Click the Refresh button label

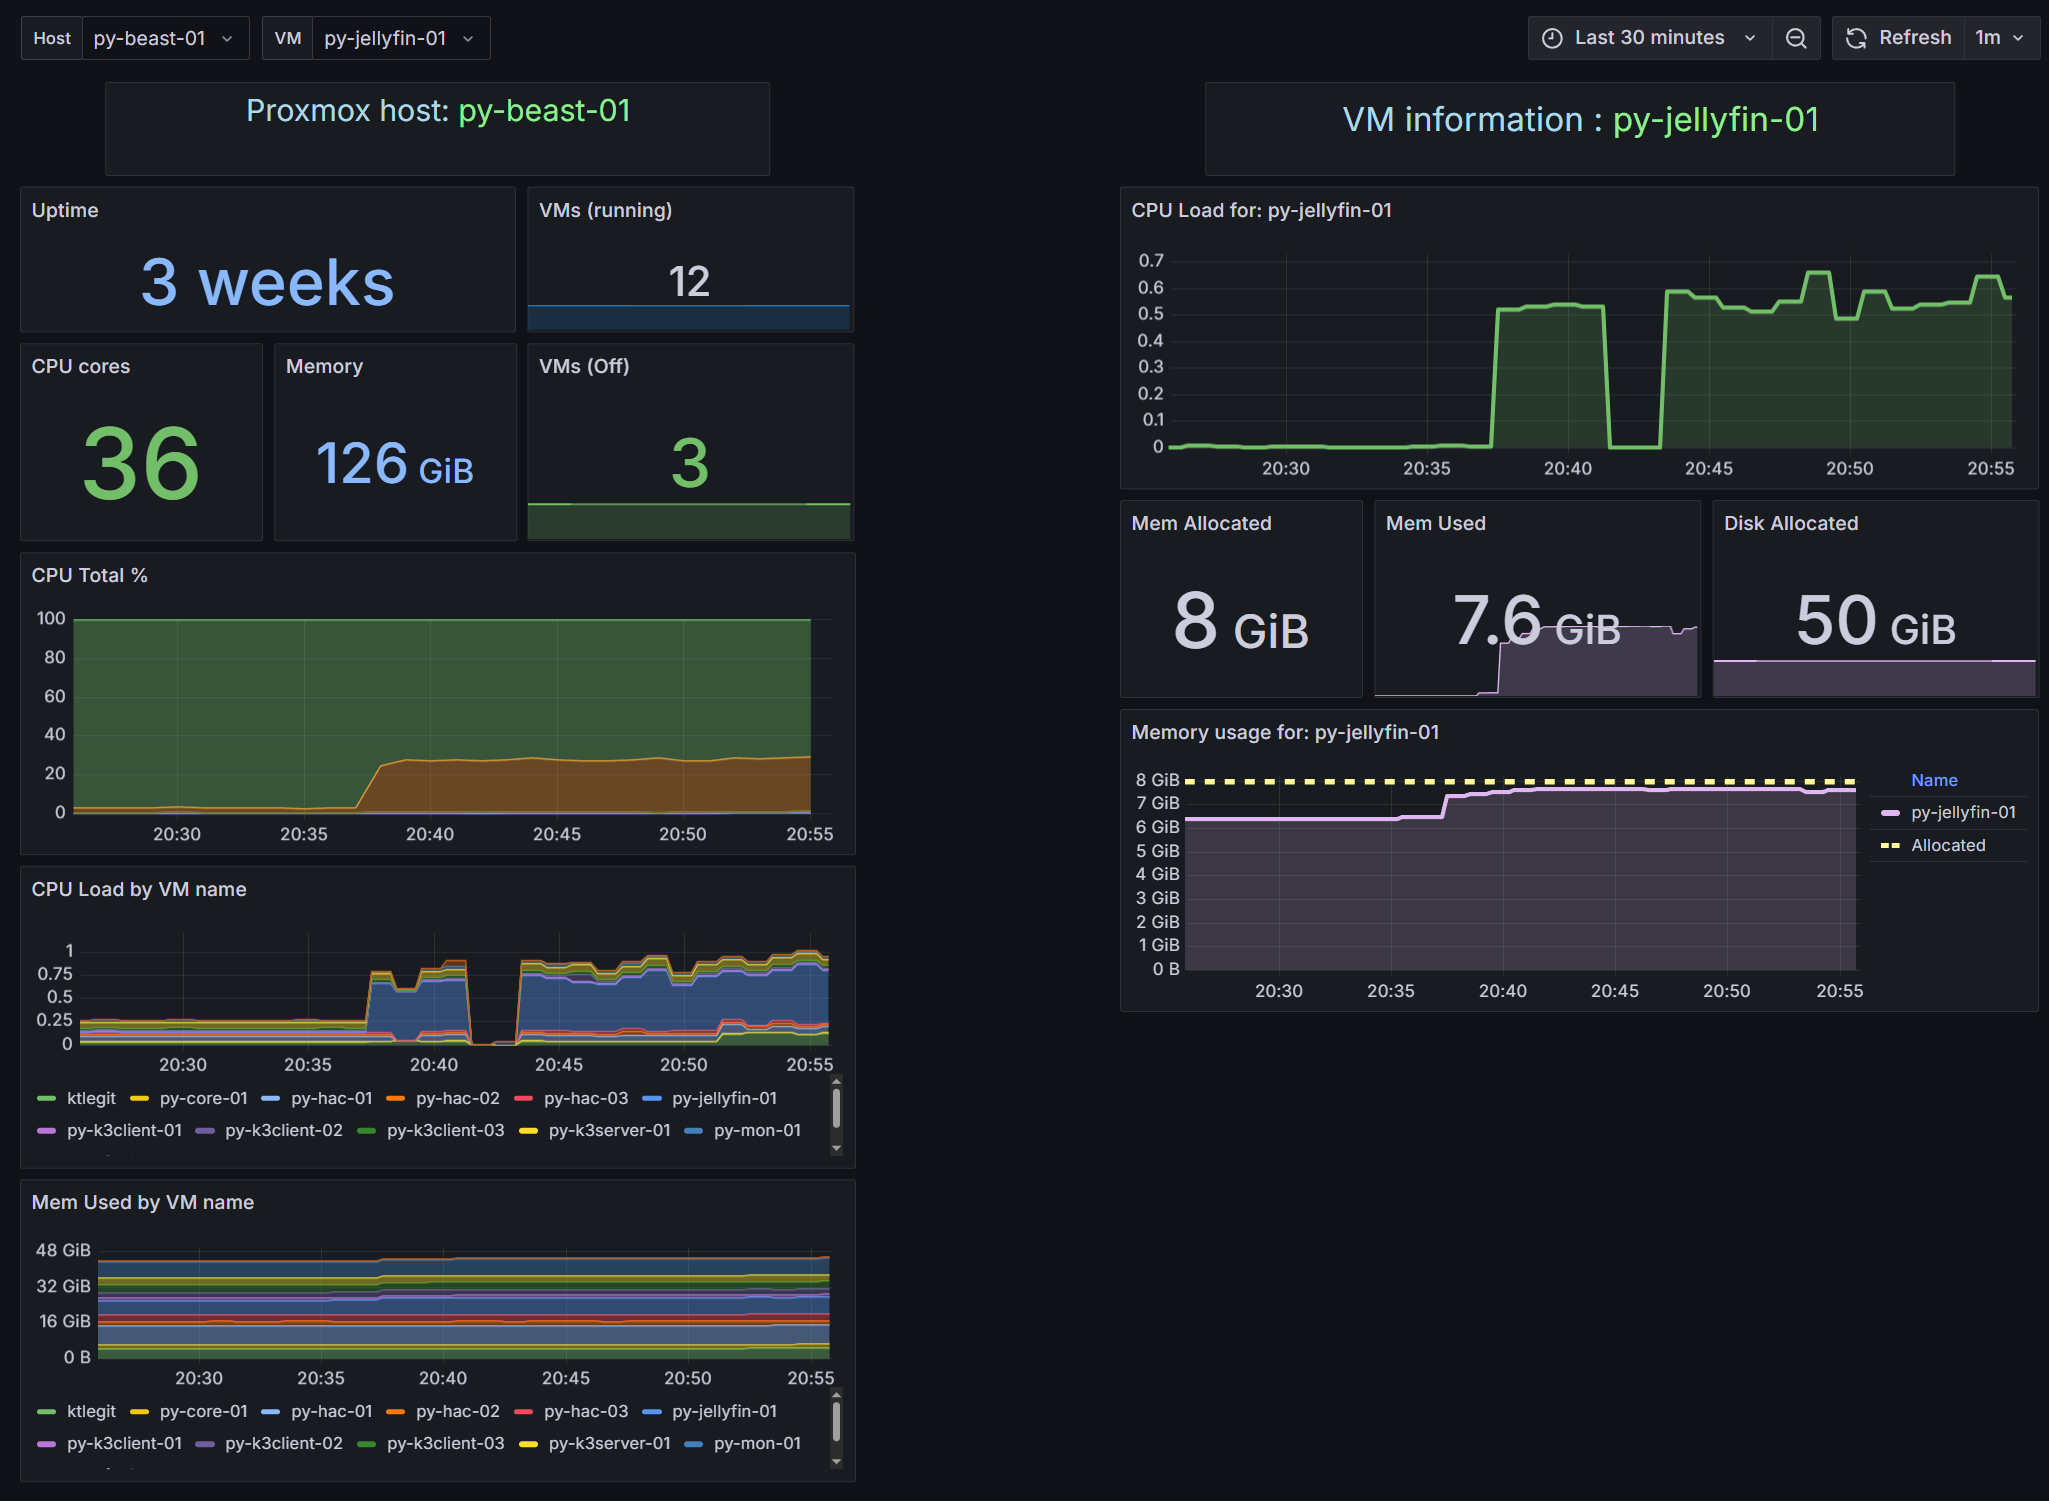pos(1914,38)
